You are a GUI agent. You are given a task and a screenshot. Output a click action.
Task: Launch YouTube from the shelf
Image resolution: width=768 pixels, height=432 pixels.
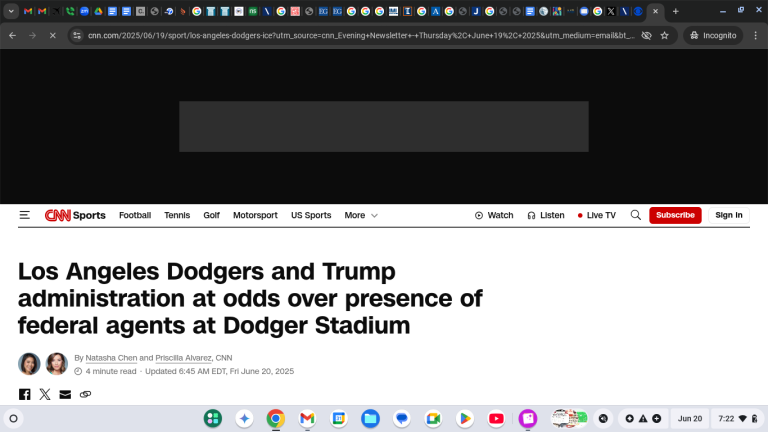(x=496, y=419)
